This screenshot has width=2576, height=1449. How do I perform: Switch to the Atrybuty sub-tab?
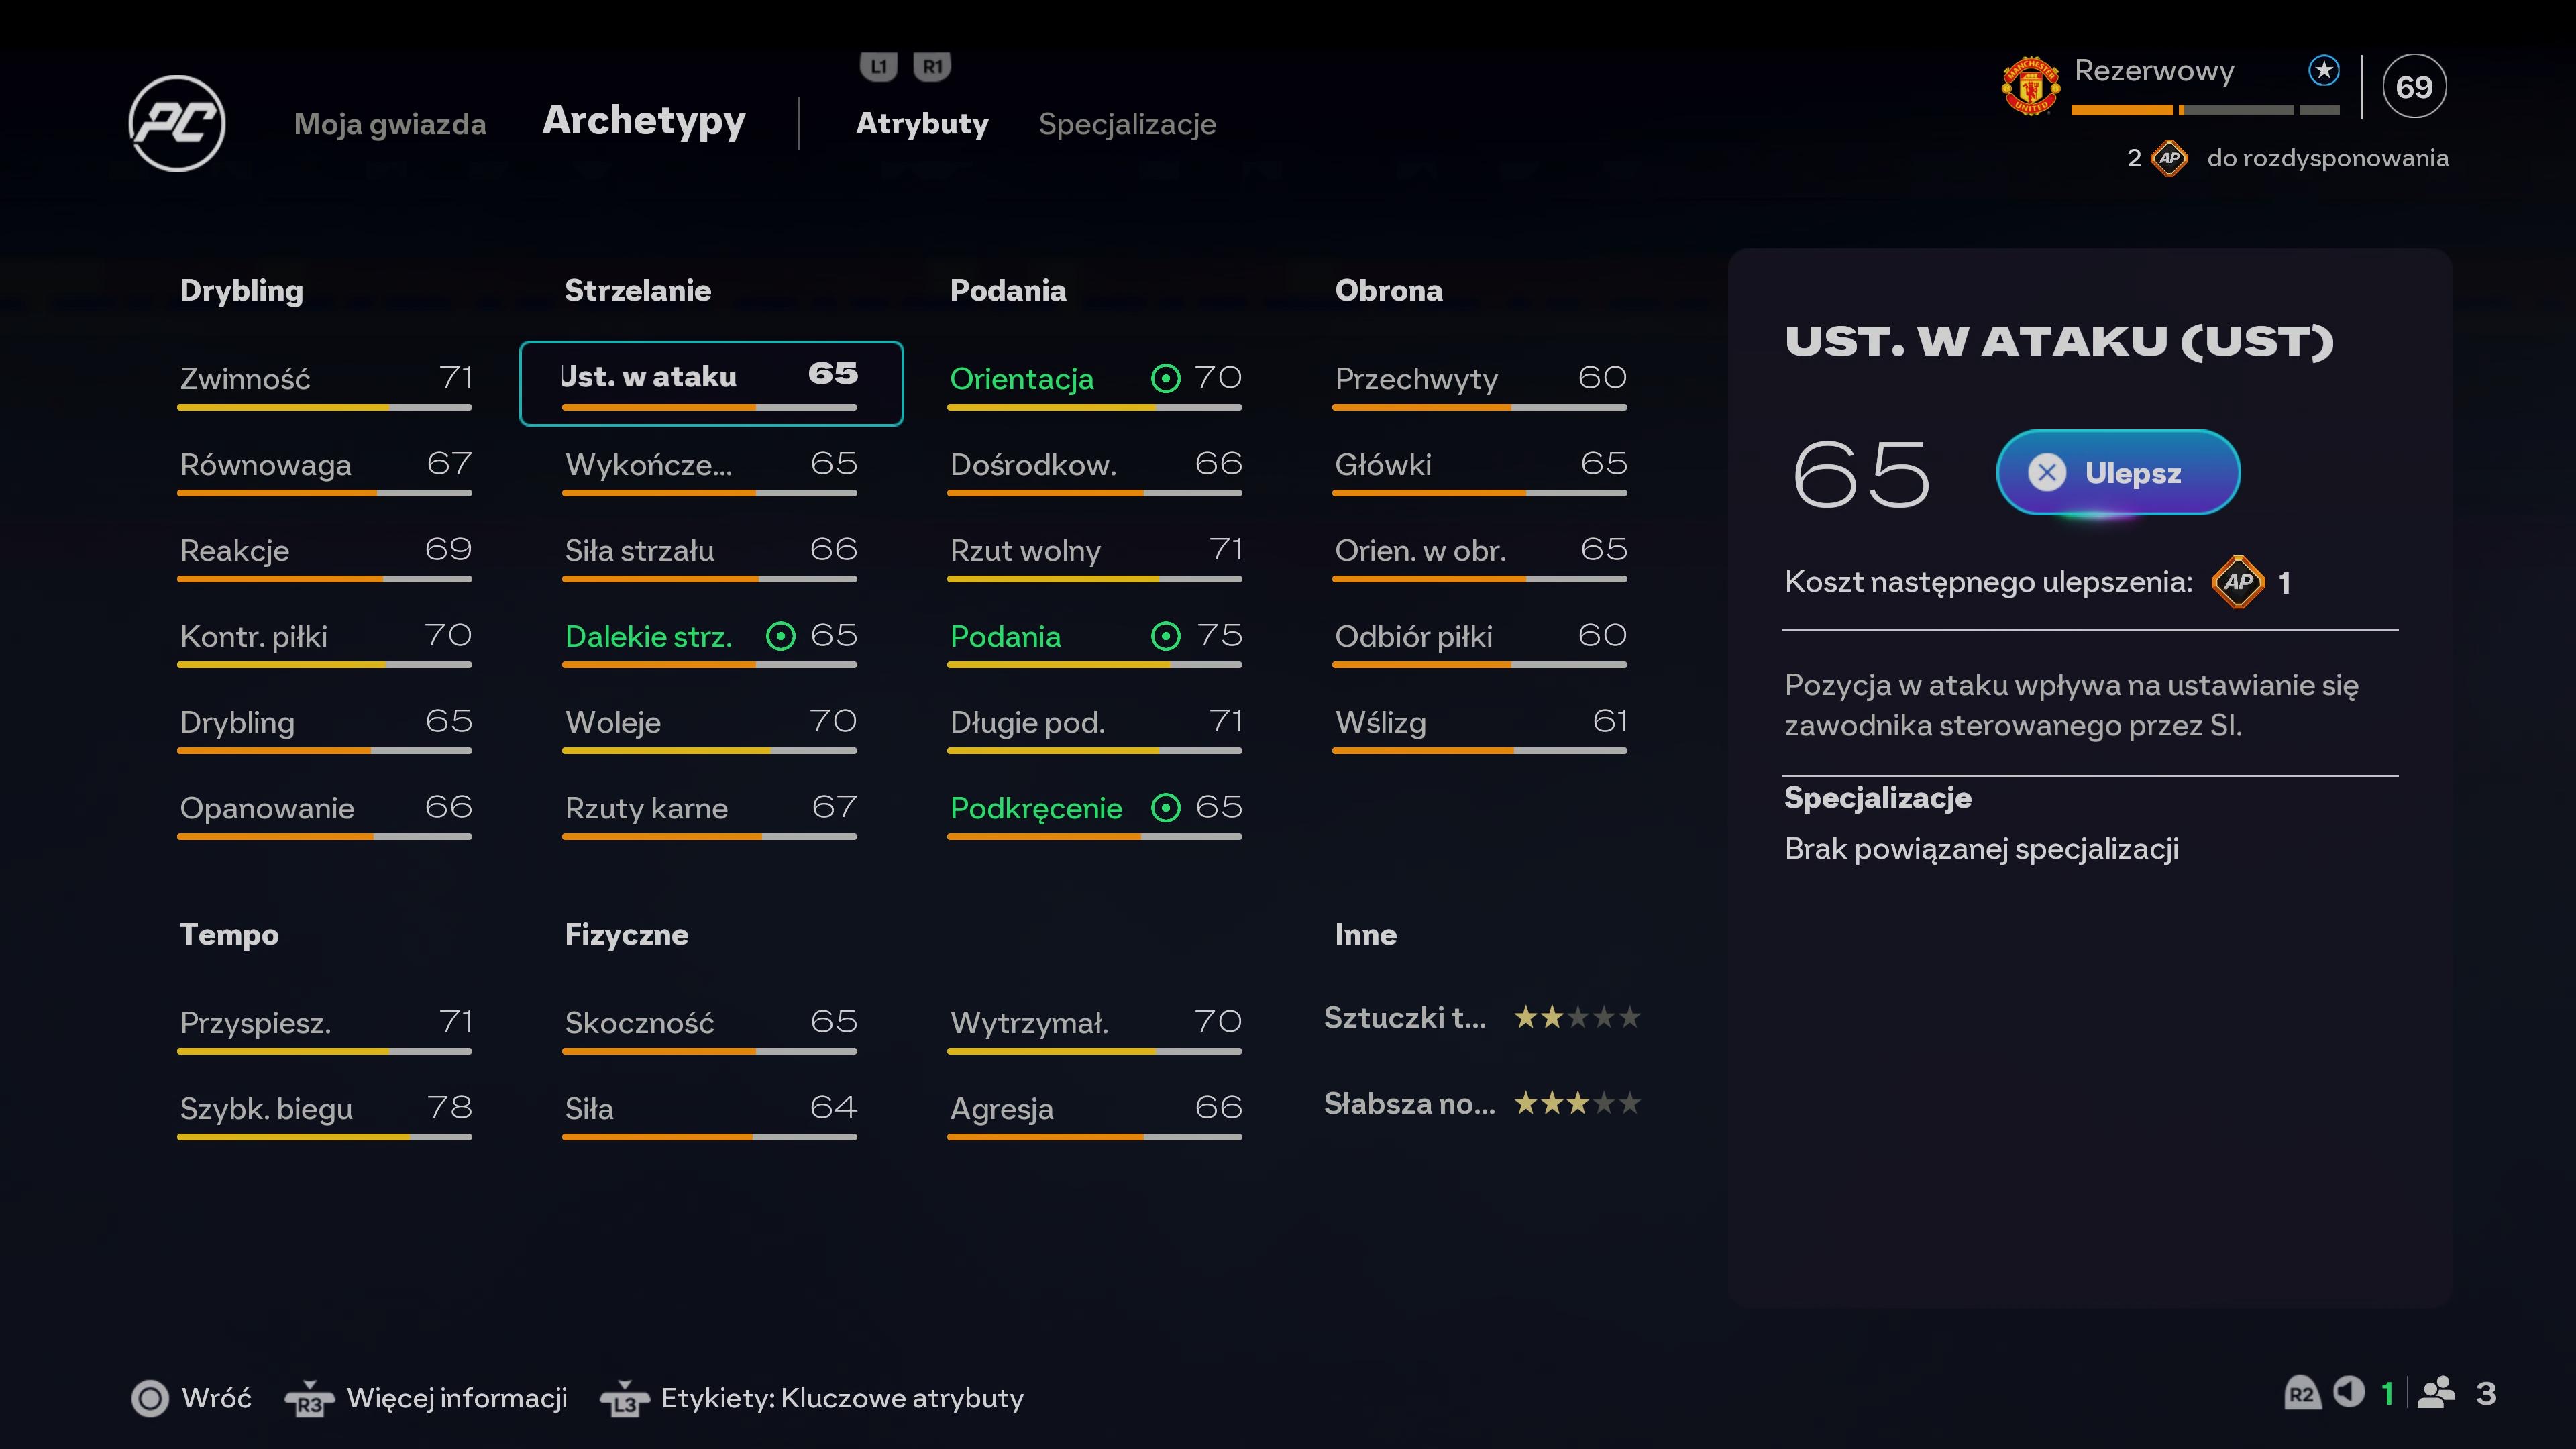(922, 124)
